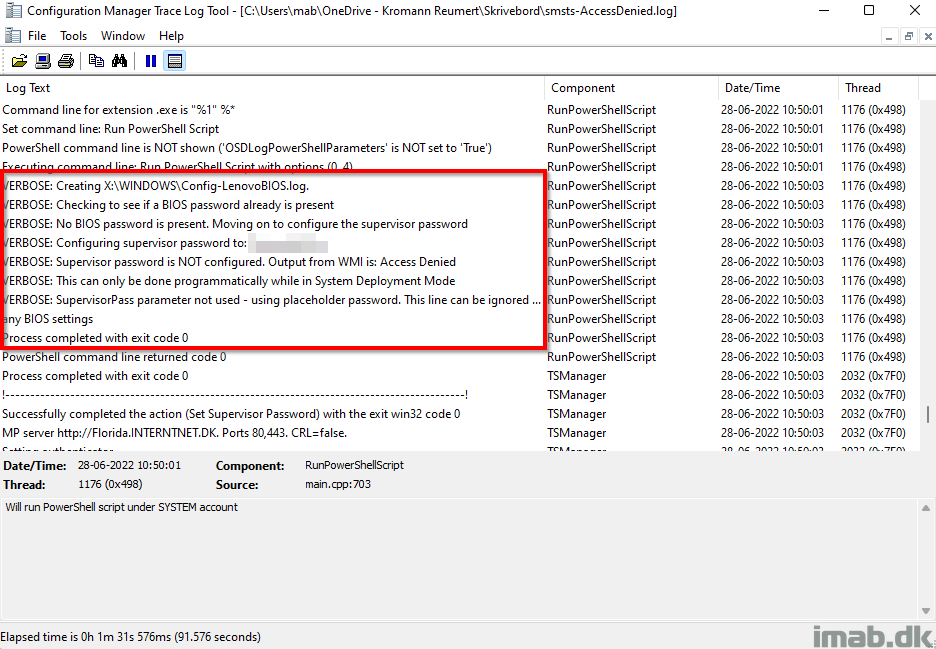
Task: Click the Open file toolbar icon
Action: [19, 61]
